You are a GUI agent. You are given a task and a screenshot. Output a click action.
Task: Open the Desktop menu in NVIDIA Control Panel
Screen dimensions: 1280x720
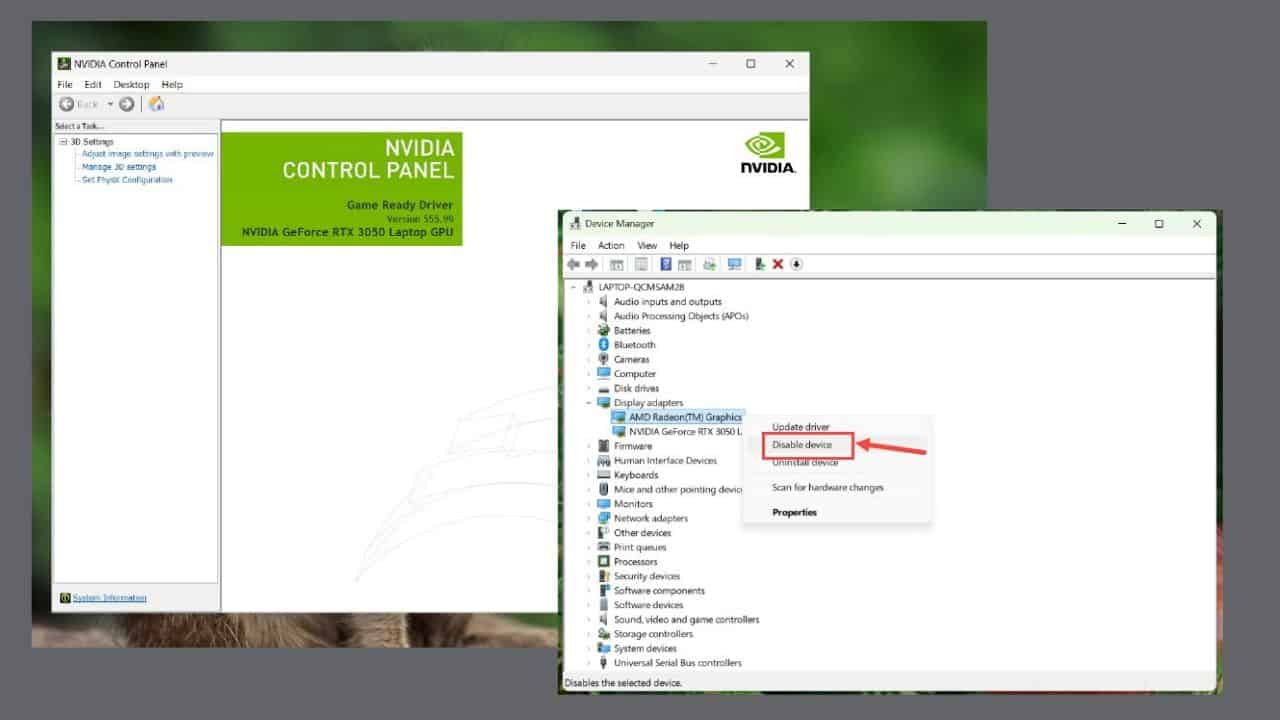(x=131, y=85)
